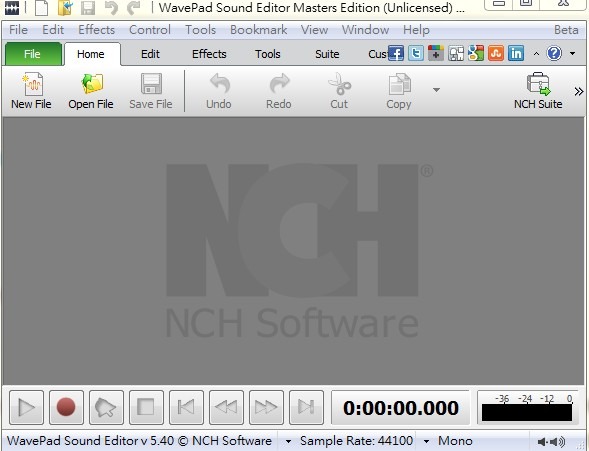Open the View menu
Screen dimensions: 589x451
314,30
